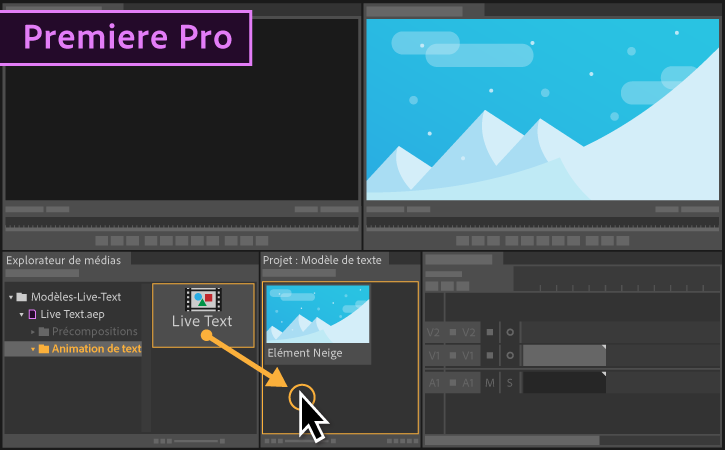Click the media browser thumbnail zoom slider
Screen dimensions: 725x450
coord(196,441)
